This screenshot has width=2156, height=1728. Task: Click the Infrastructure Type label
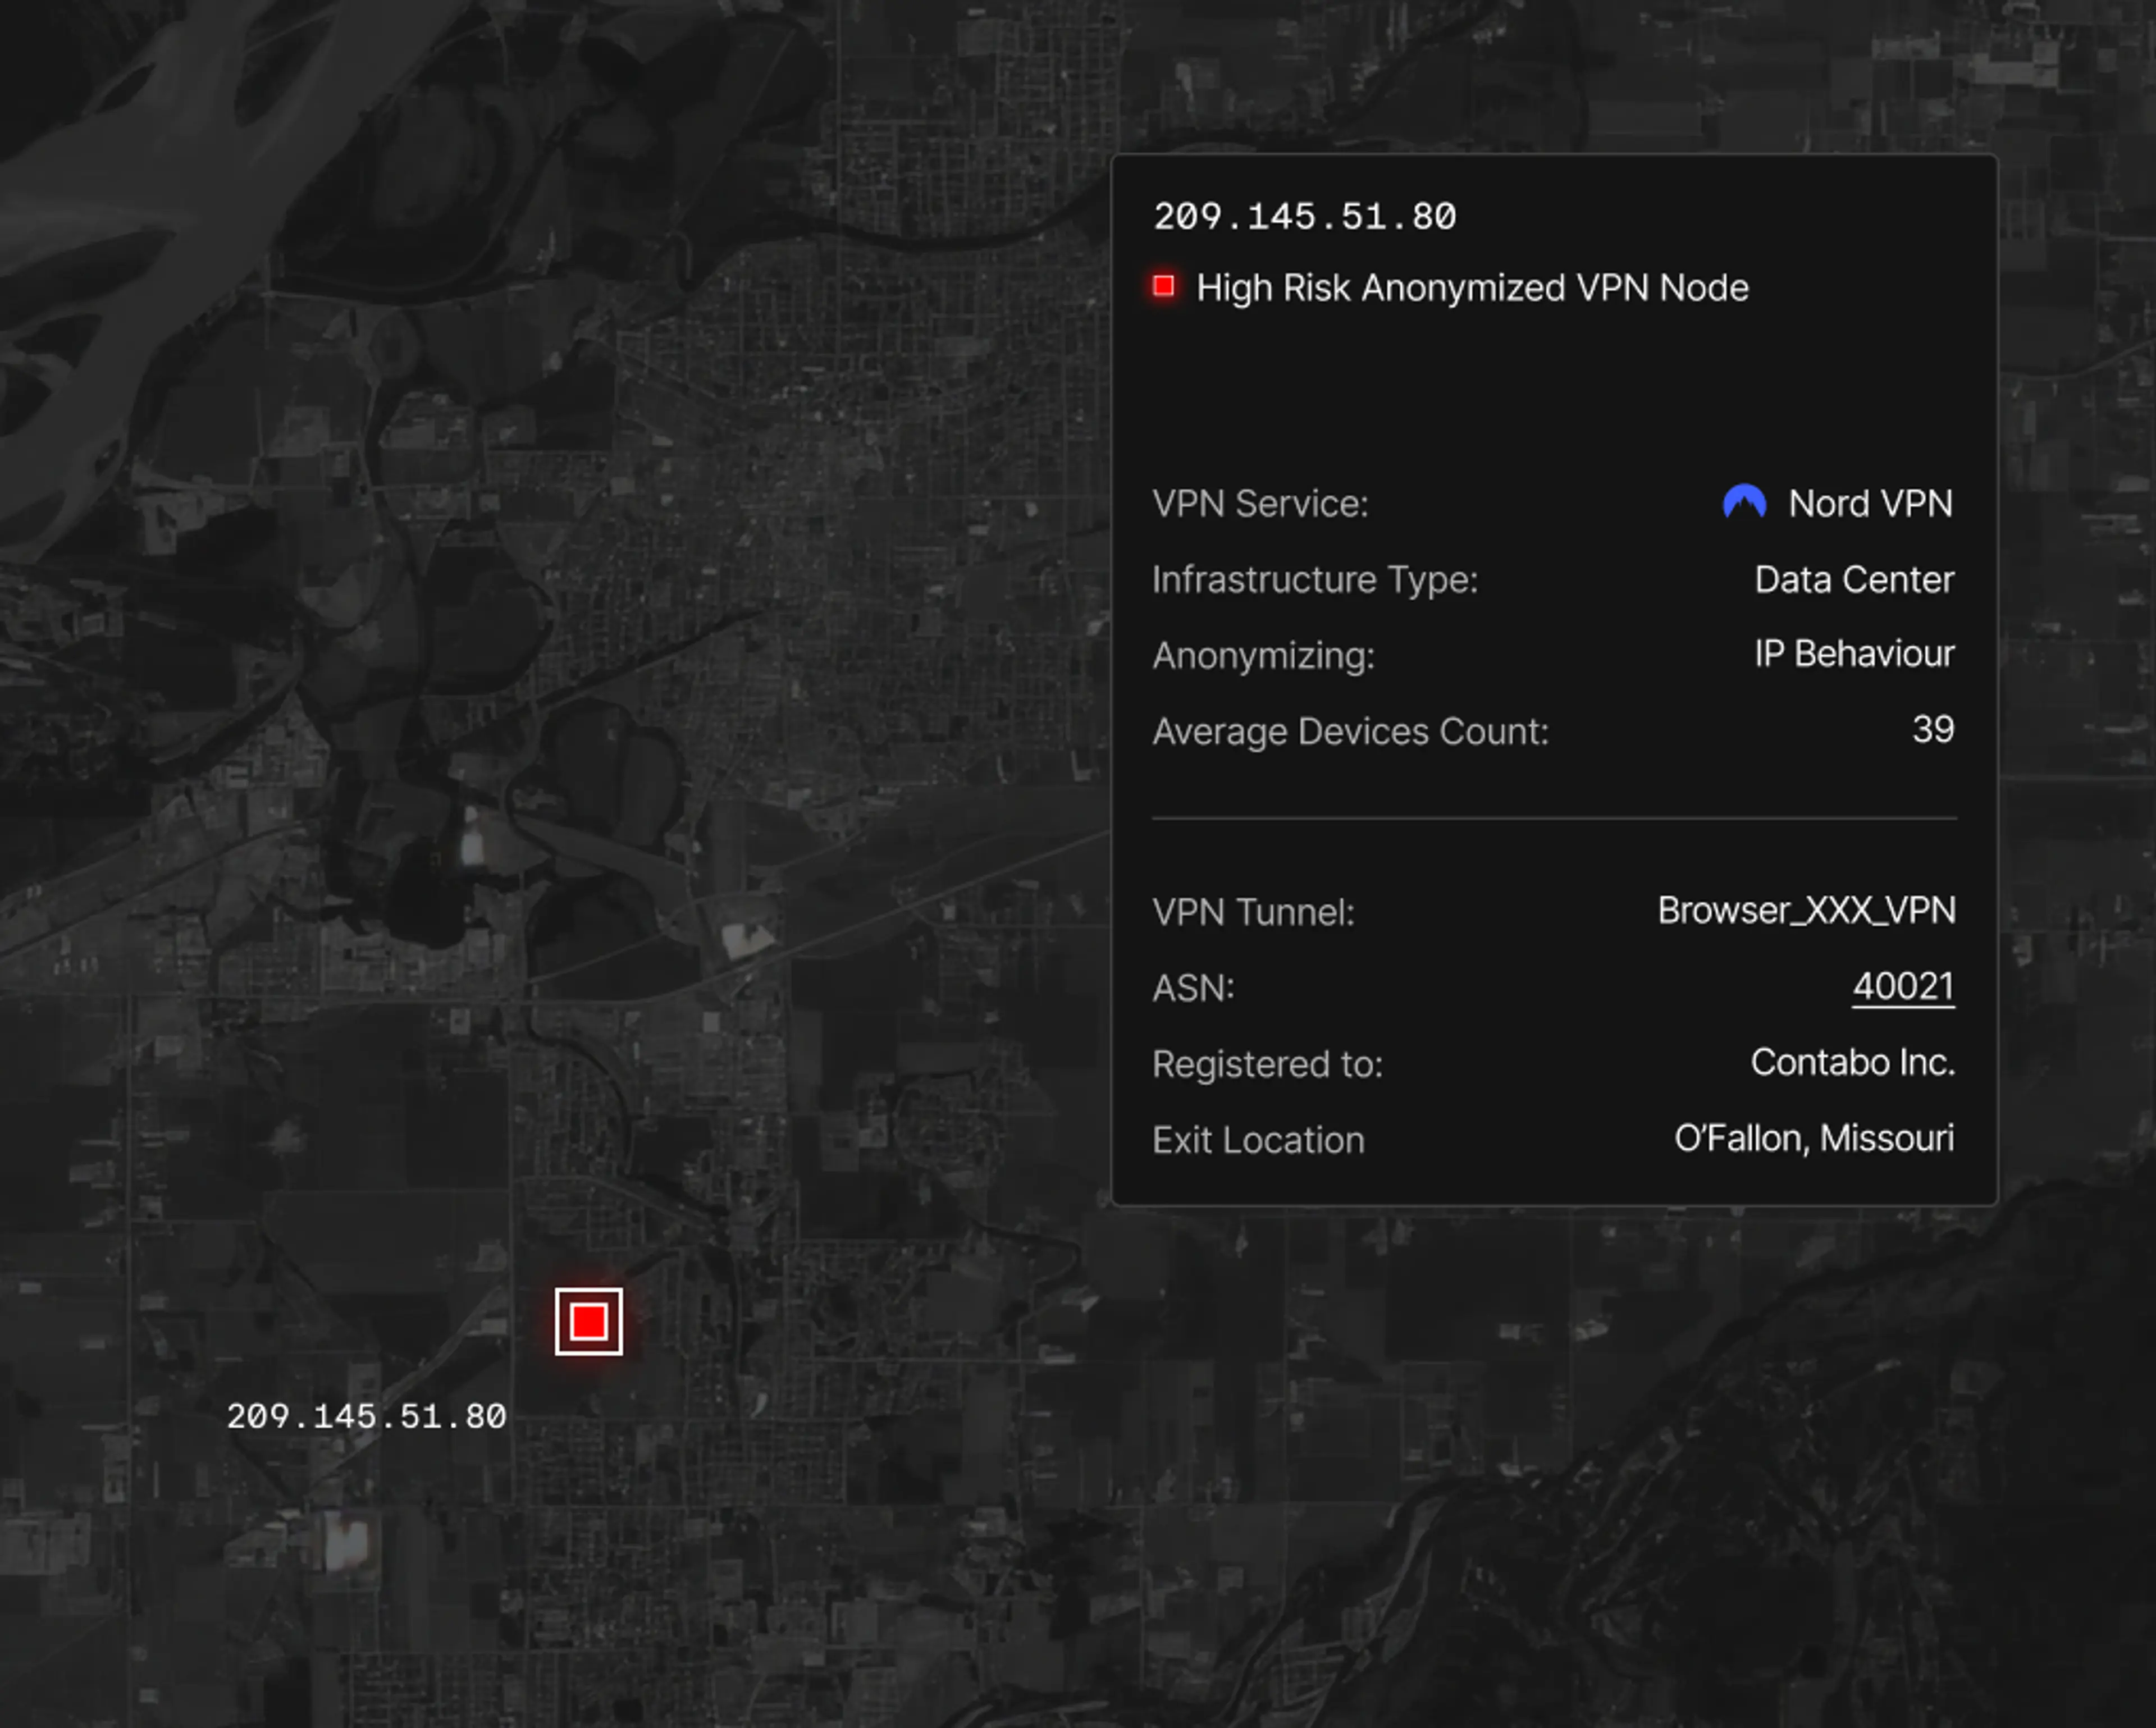click(1314, 580)
